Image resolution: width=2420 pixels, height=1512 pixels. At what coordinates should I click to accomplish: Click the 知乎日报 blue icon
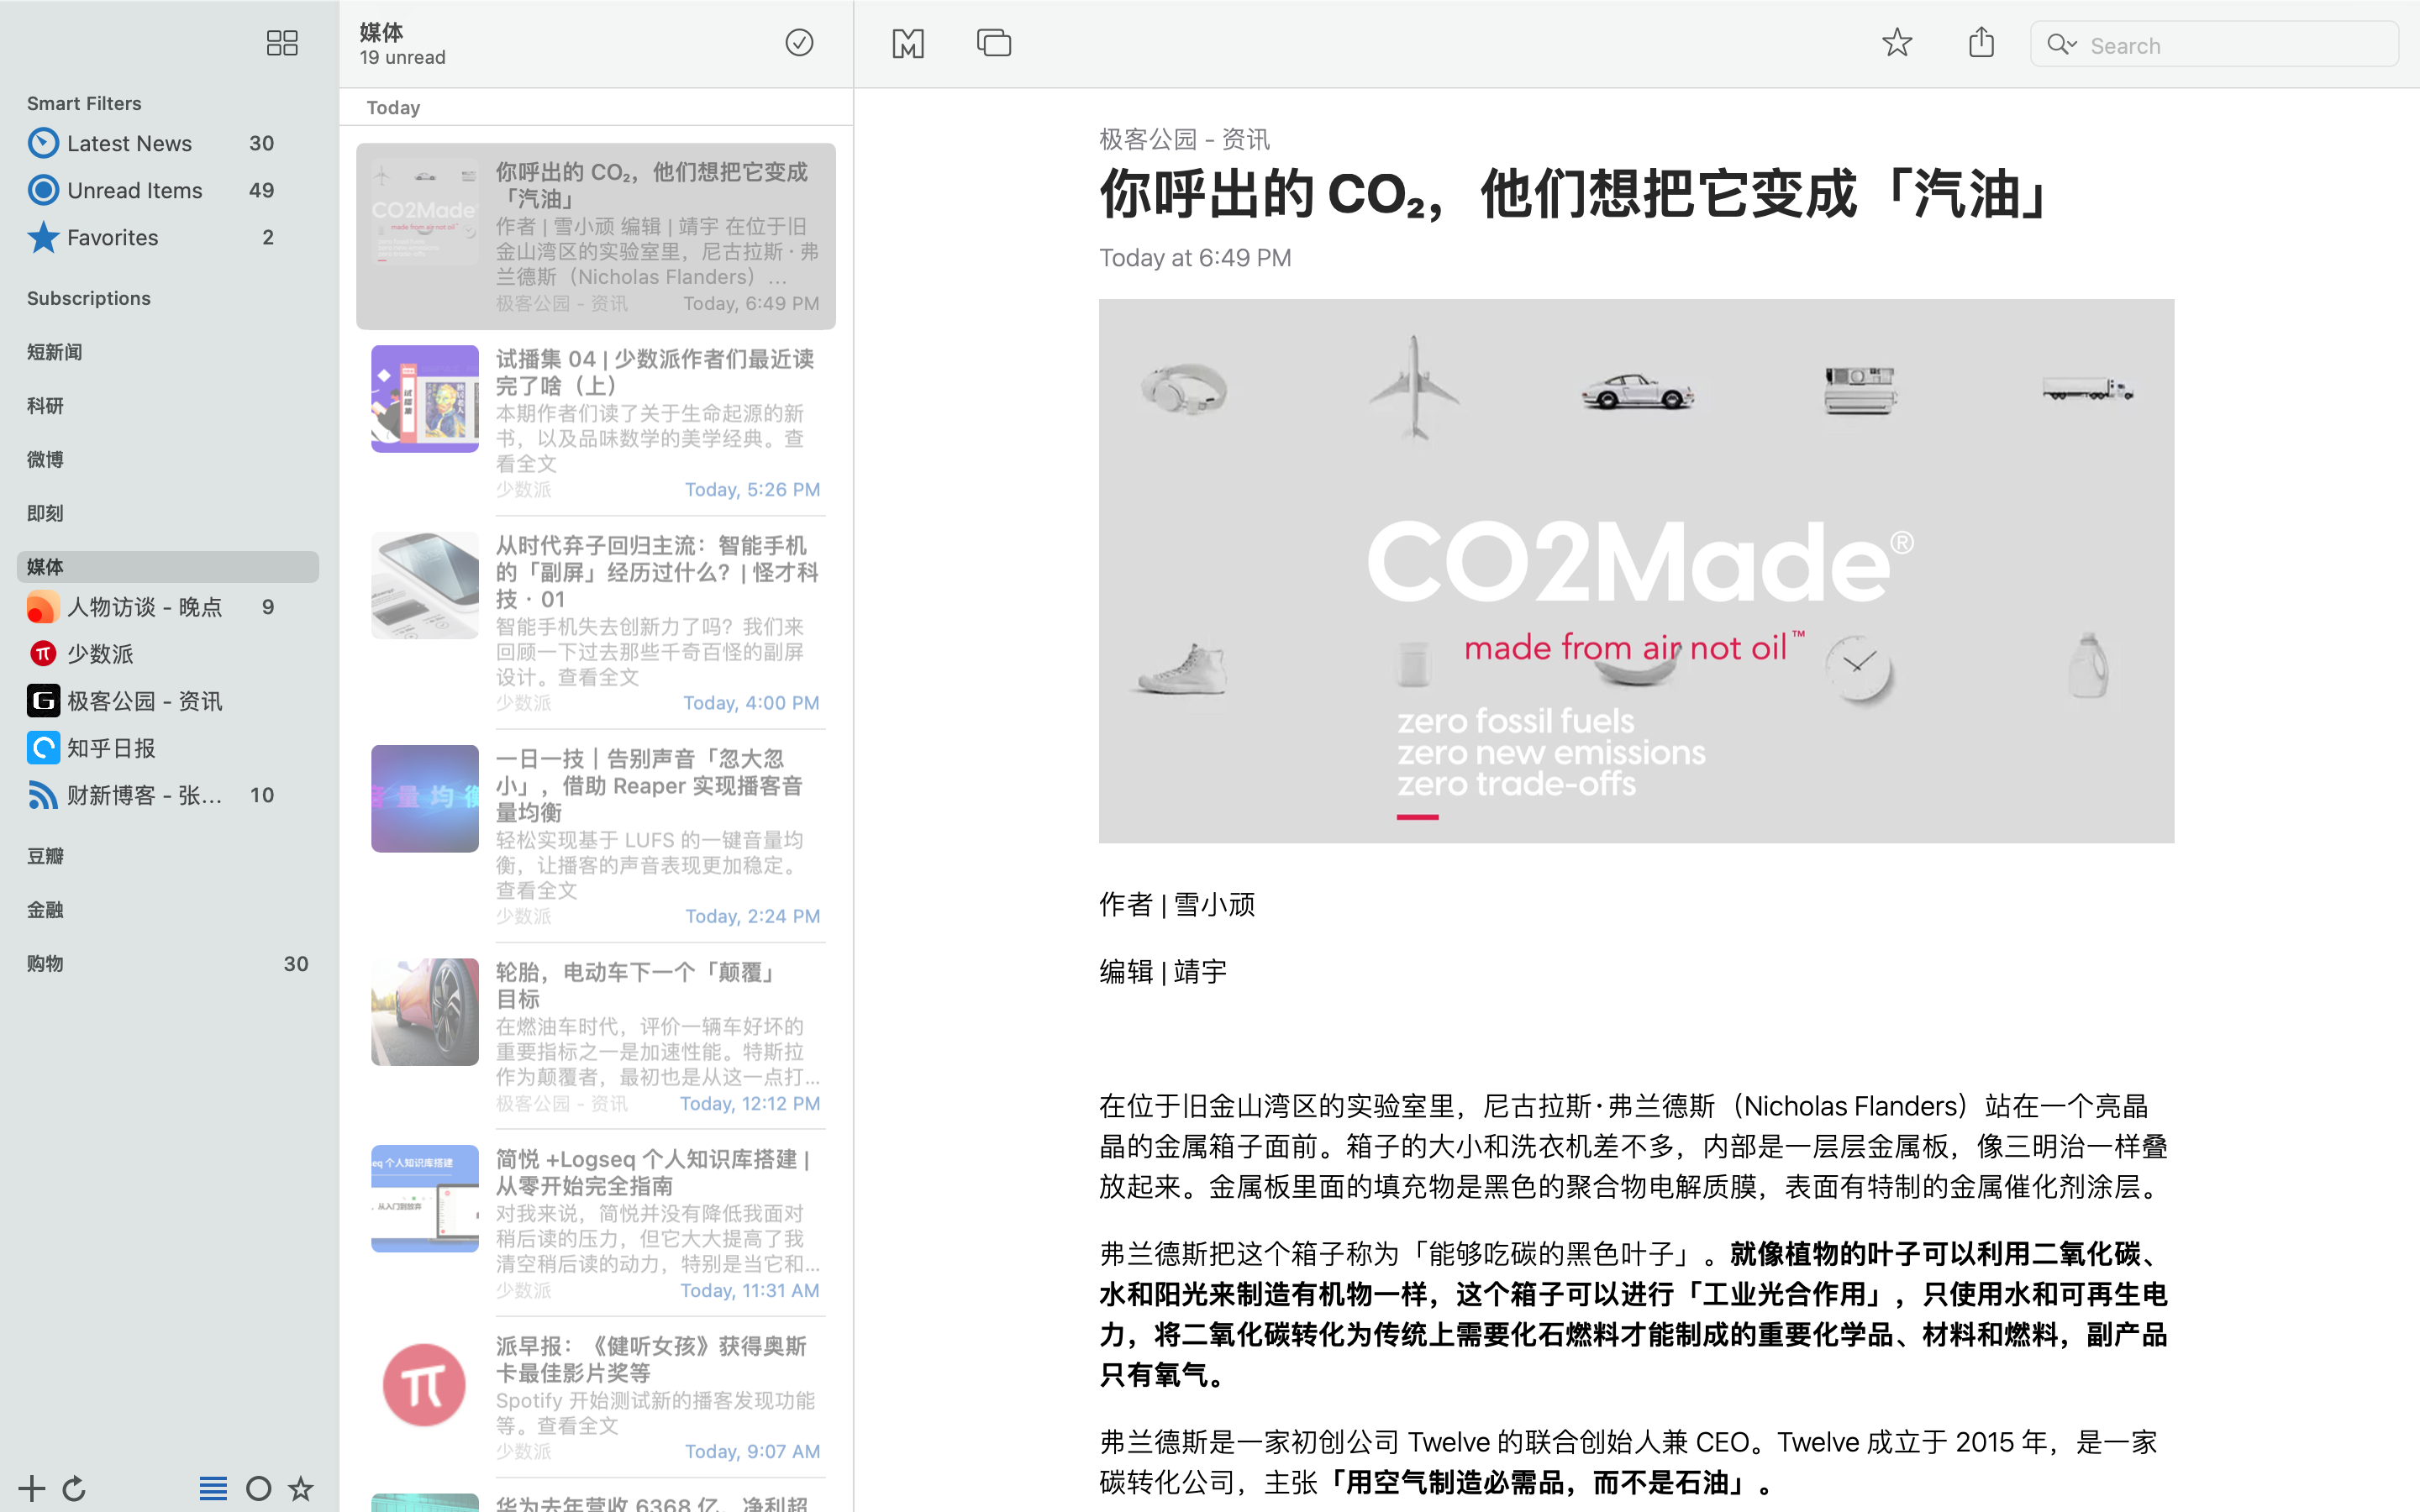point(43,748)
